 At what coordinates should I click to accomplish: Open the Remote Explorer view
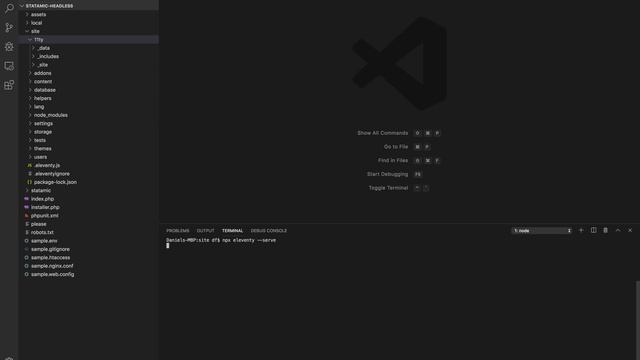point(9,66)
